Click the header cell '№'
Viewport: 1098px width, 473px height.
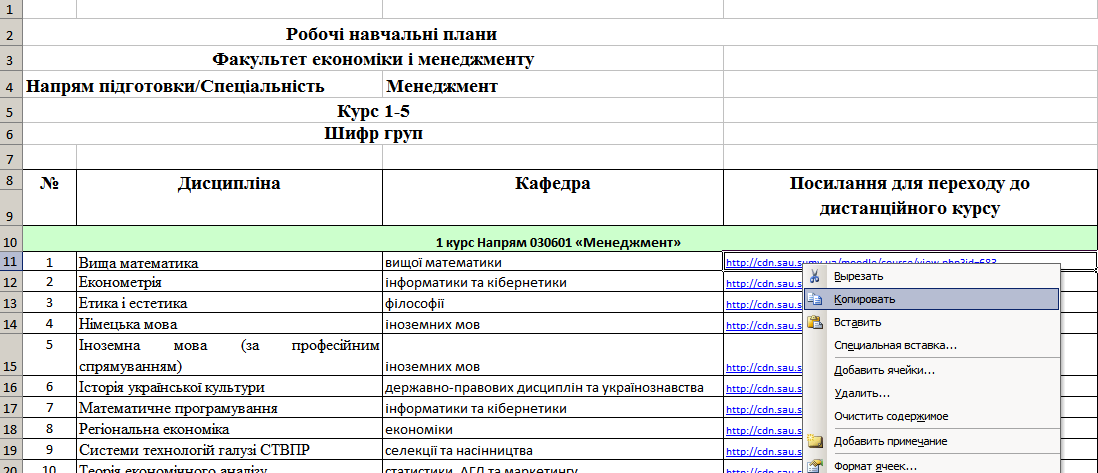50,198
